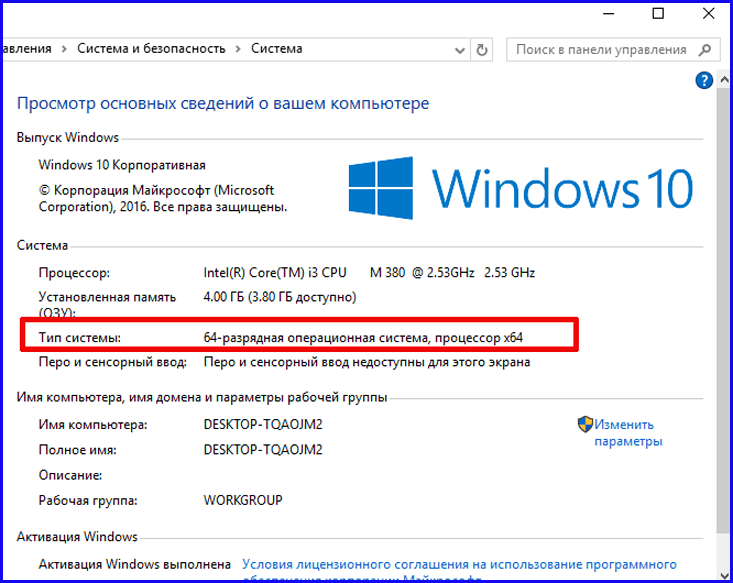
Task: Select the text Windows 10 Корпоративная
Action: [122, 165]
